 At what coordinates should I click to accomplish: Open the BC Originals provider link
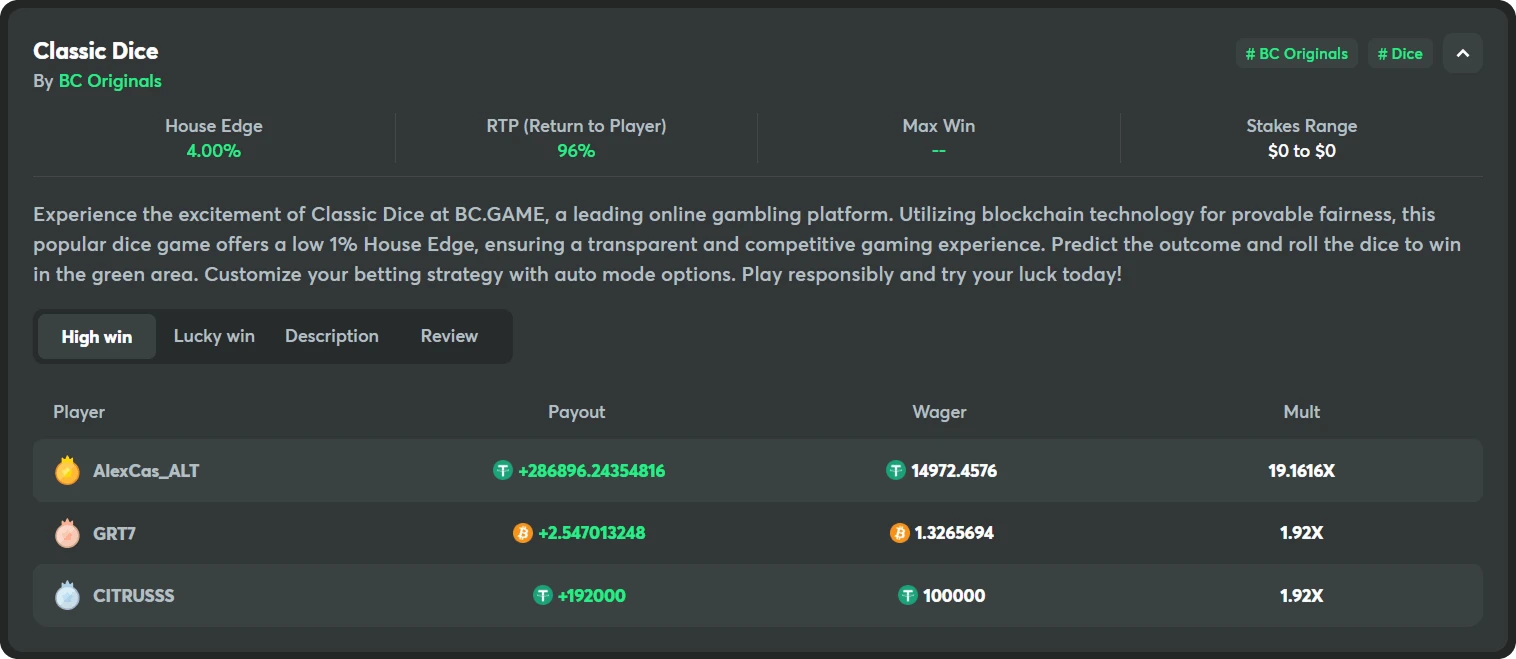110,81
